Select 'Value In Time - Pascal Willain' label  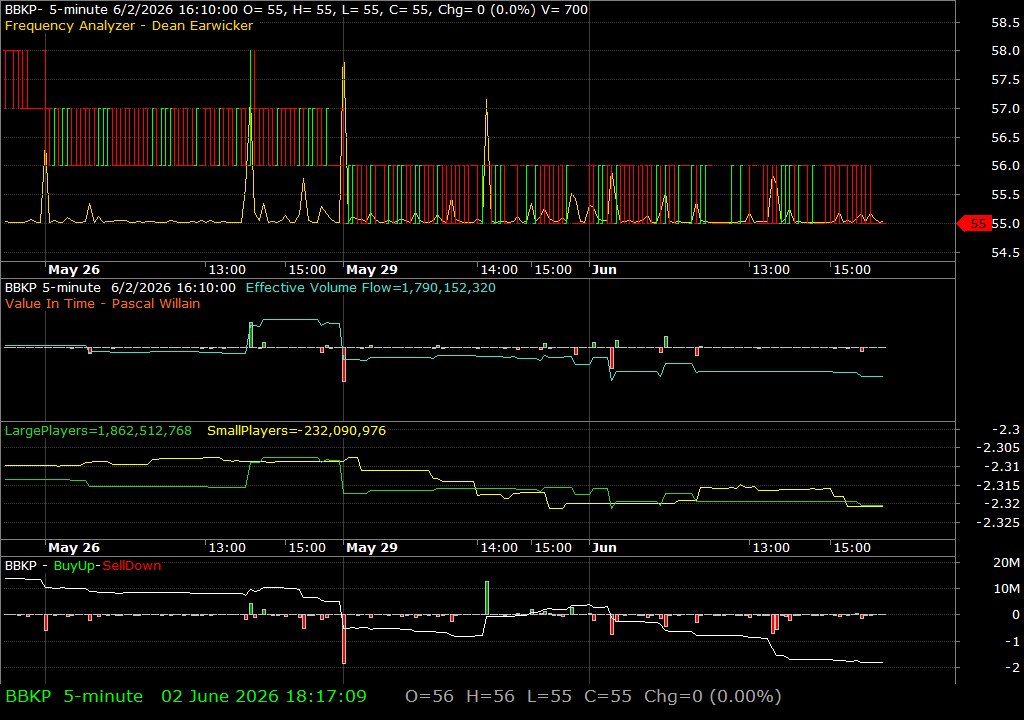[x=103, y=303]
